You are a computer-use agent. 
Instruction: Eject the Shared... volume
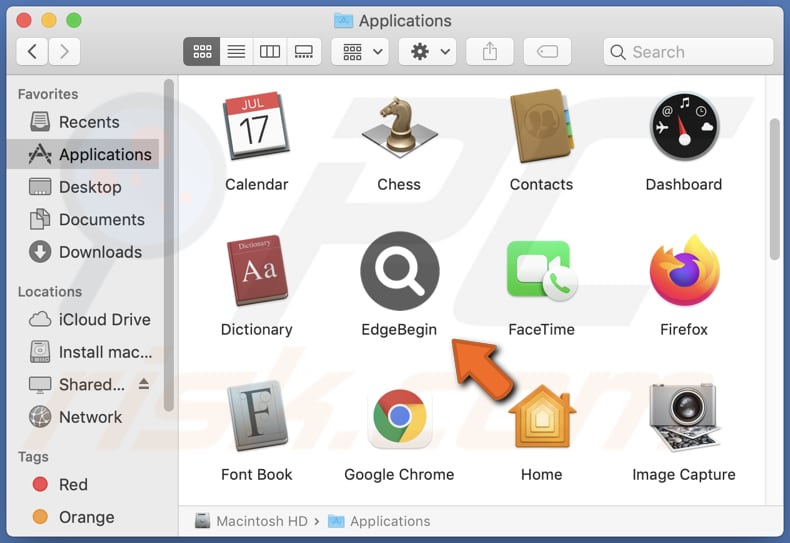[x=144, y=384]
